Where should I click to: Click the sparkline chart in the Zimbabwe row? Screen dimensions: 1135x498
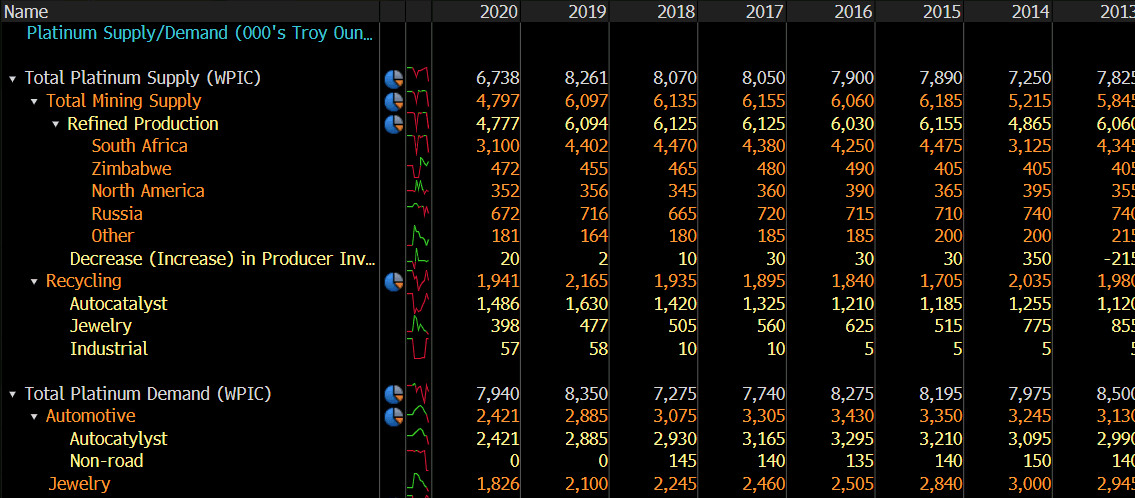418,169
